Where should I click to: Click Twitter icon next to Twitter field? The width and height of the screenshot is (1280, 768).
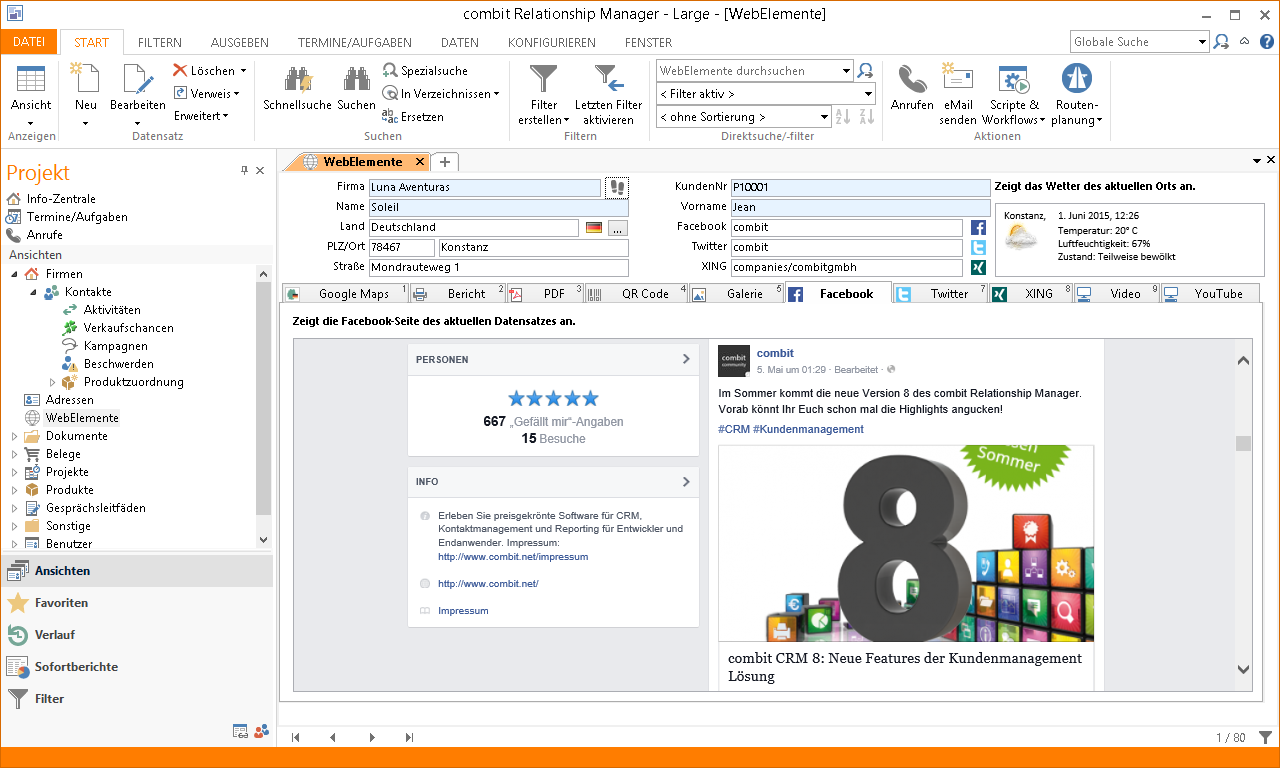(x=979, y=247)
